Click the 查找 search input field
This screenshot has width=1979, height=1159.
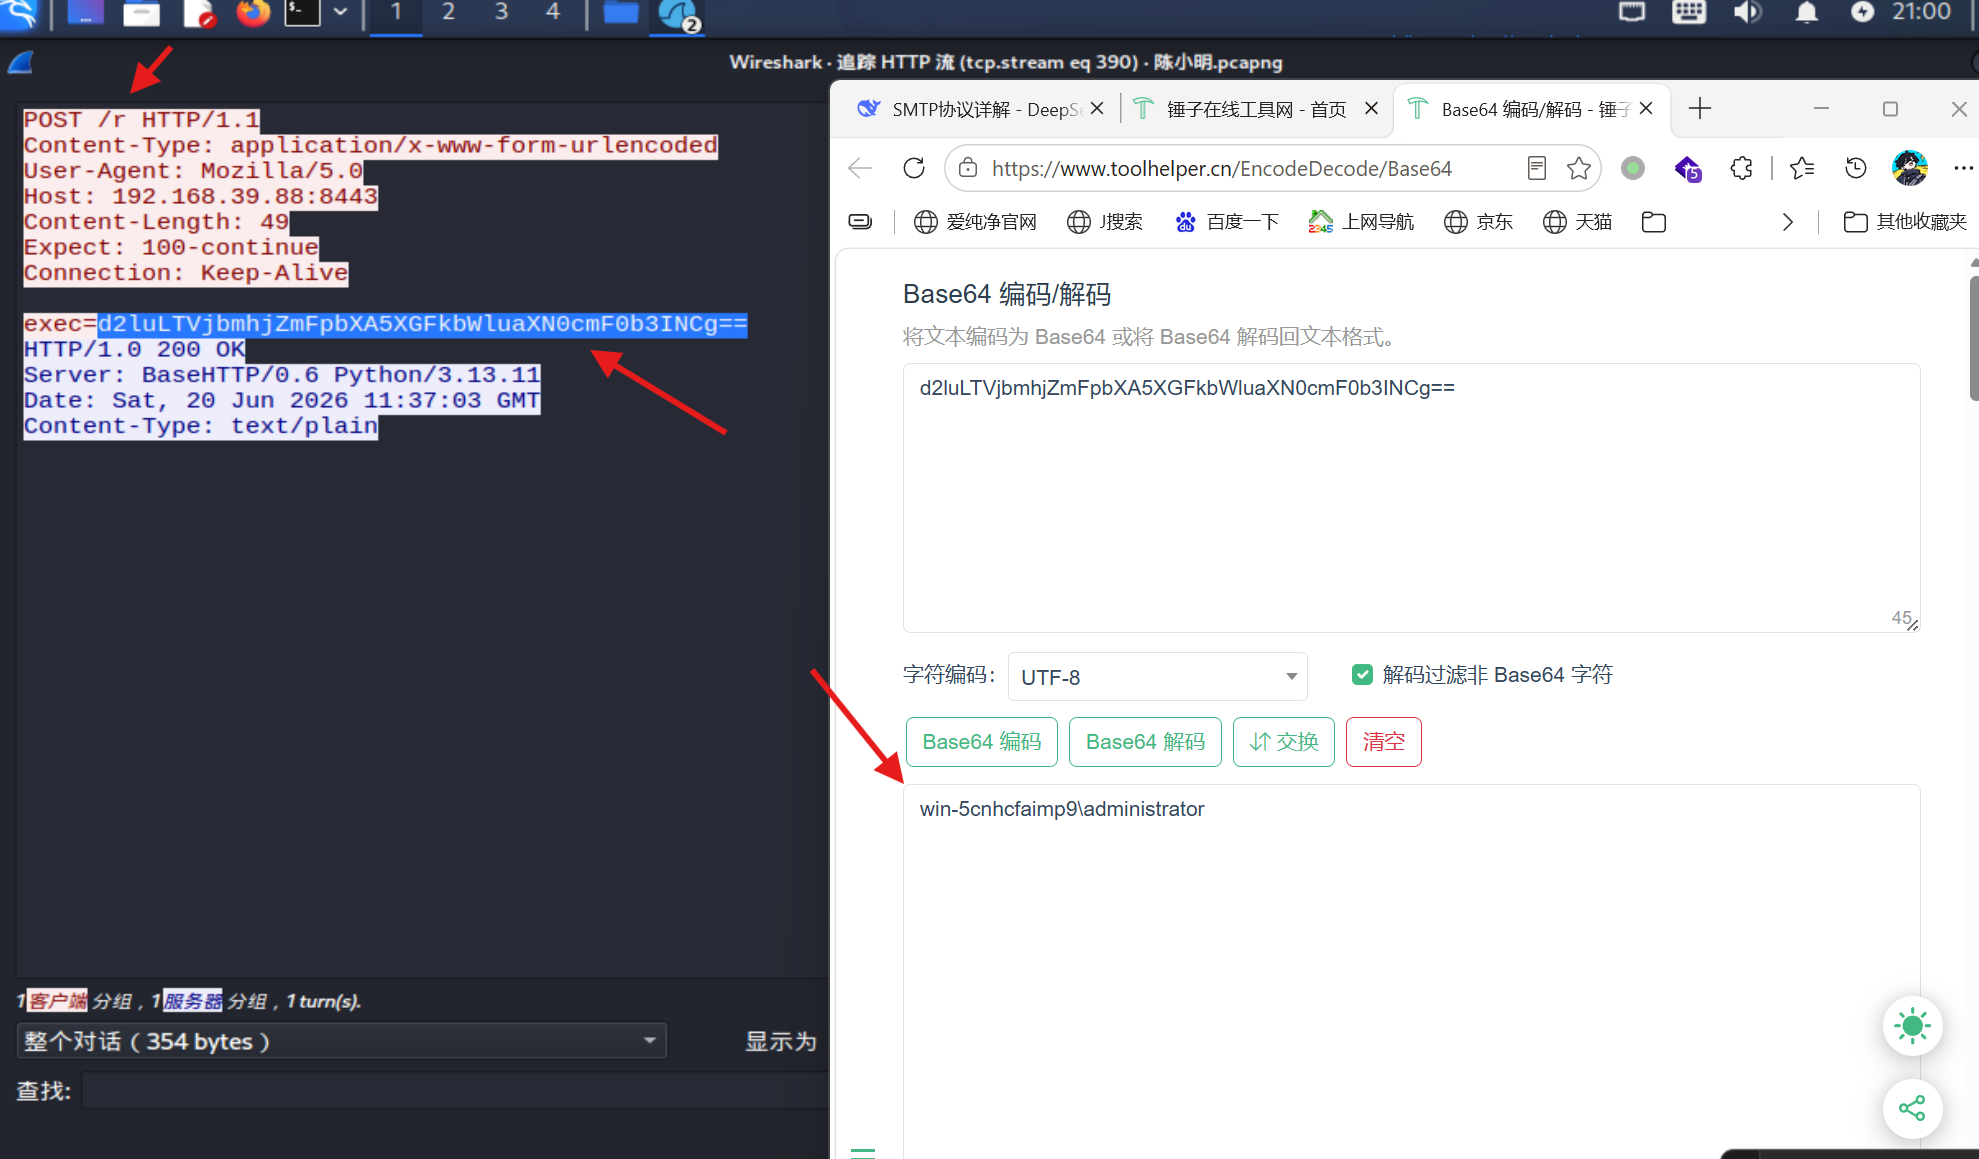(x=455, y=1091)
